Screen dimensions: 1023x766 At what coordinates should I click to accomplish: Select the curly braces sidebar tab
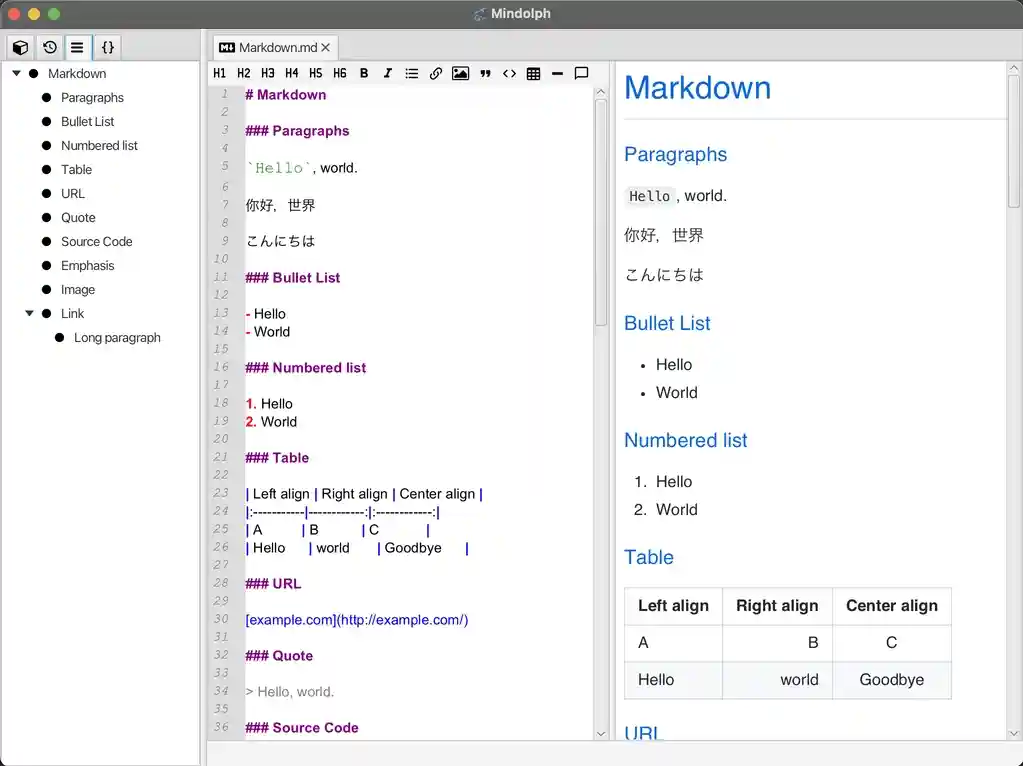click(x=108, y=47)
